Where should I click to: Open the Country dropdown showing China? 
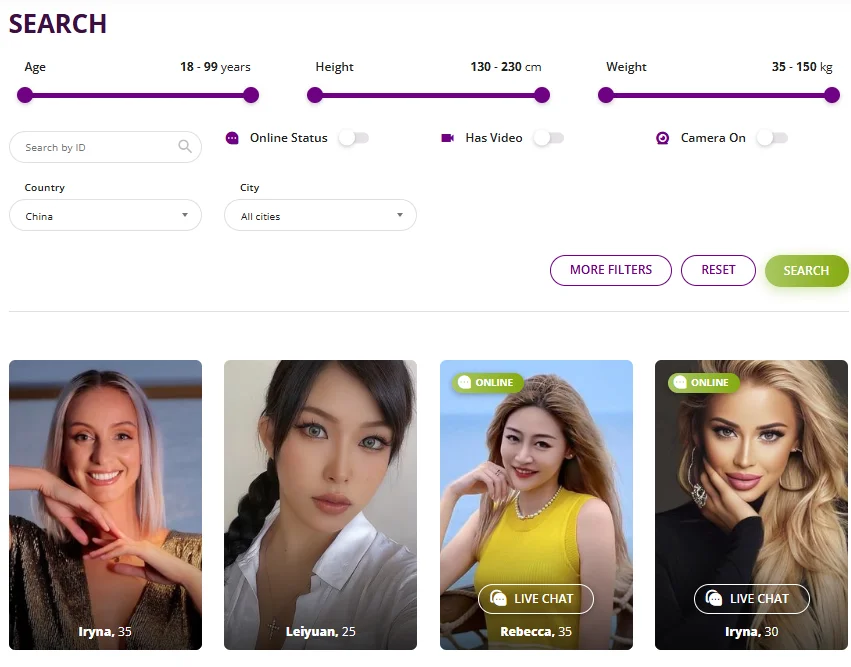[105, 215]
